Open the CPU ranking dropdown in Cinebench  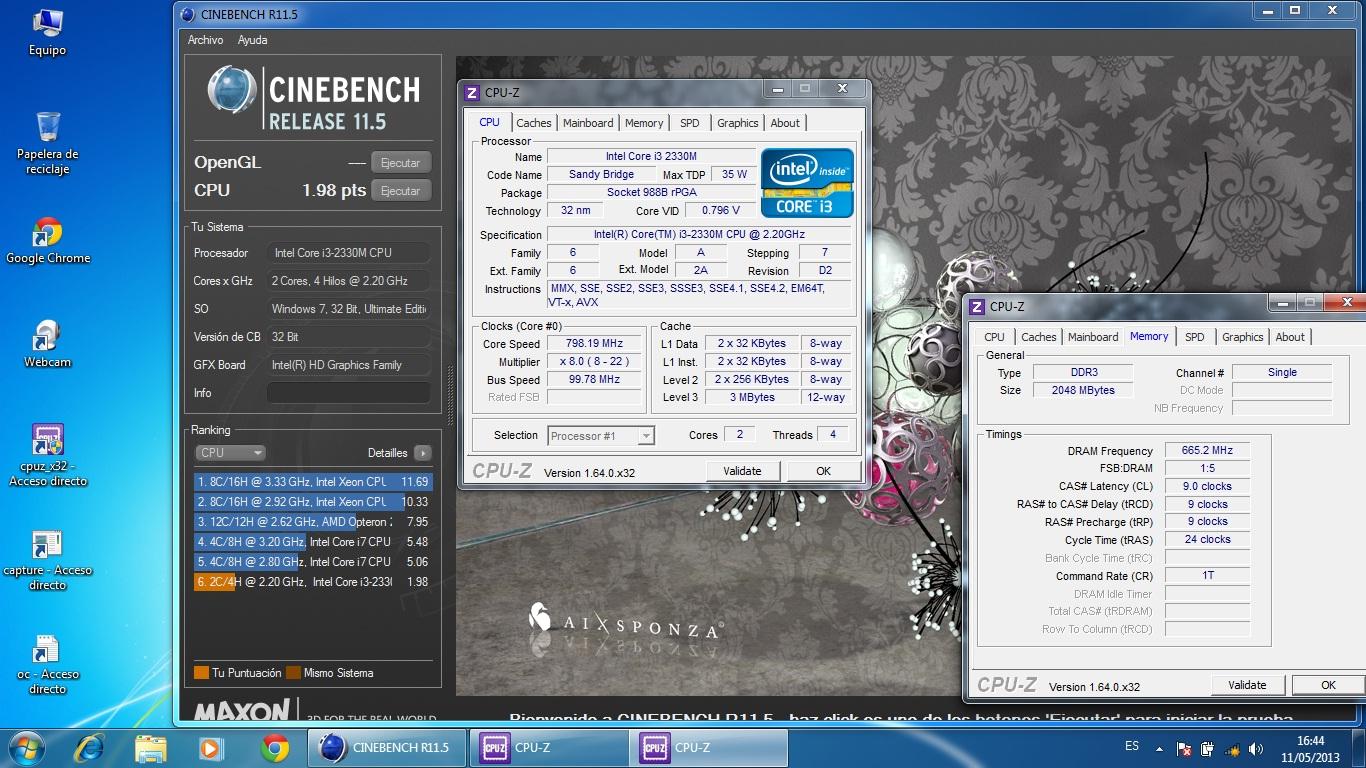230,452
